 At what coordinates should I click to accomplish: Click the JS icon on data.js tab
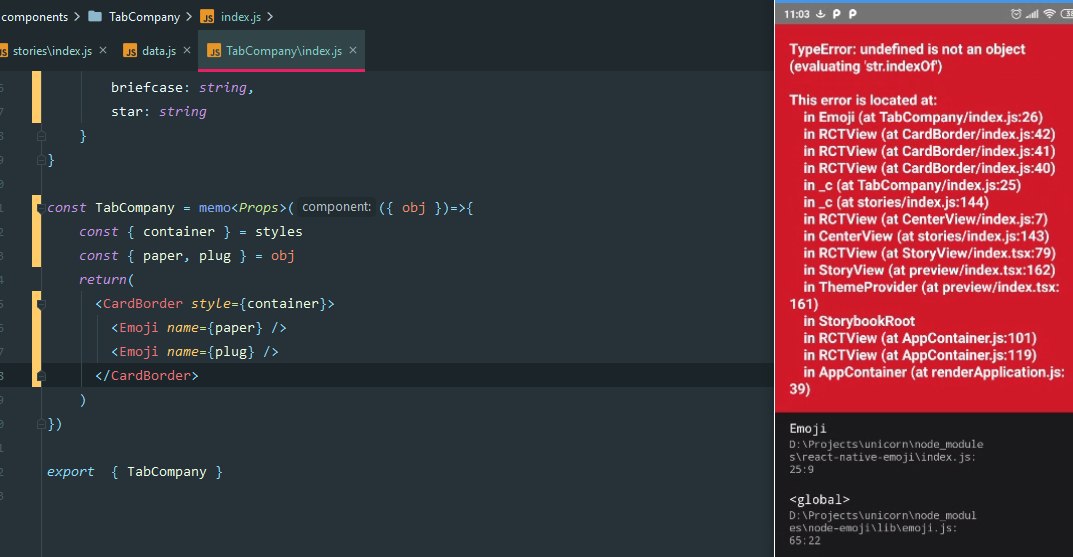pos(130,51)
